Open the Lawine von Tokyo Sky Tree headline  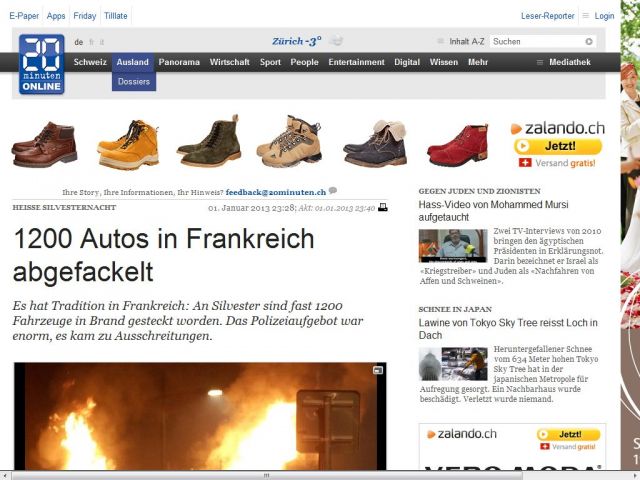508,329
